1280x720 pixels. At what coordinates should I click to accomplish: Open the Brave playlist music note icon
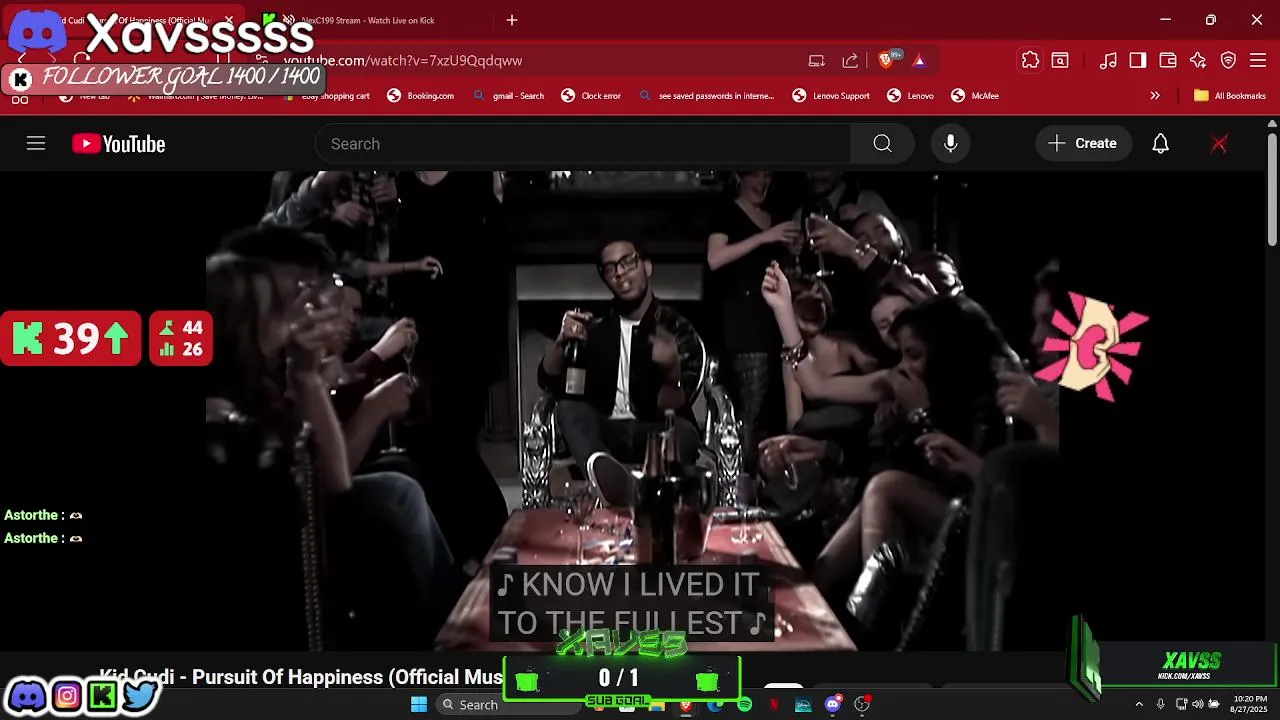pyautogui.click(x=1108, y=60)
